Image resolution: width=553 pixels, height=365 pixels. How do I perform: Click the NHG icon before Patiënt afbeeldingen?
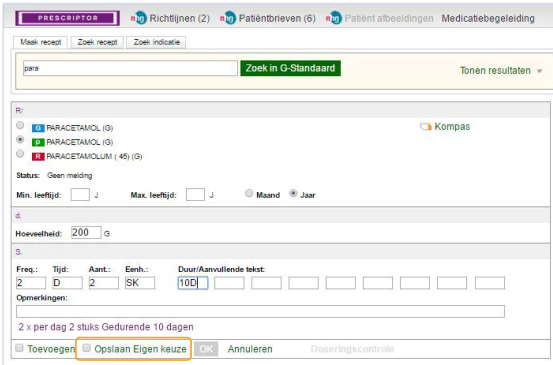(334, 18)
